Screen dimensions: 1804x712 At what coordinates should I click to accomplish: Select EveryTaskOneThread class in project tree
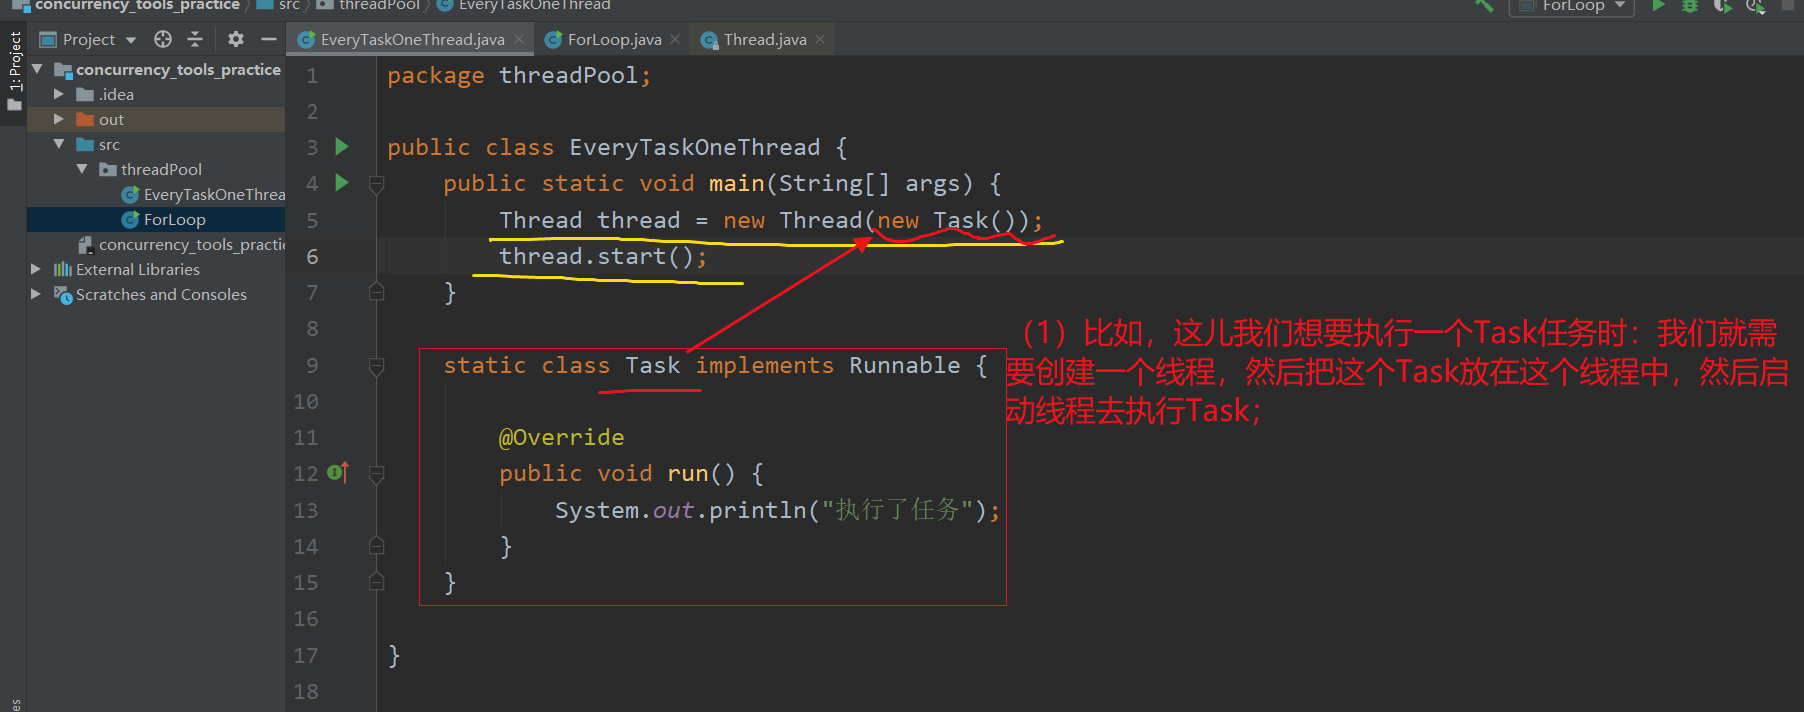coord(213,194)
